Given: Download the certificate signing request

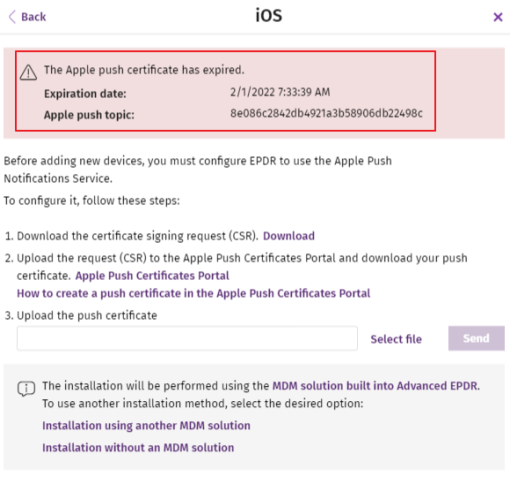Looking at the screenshot, I should pos(289,236).
